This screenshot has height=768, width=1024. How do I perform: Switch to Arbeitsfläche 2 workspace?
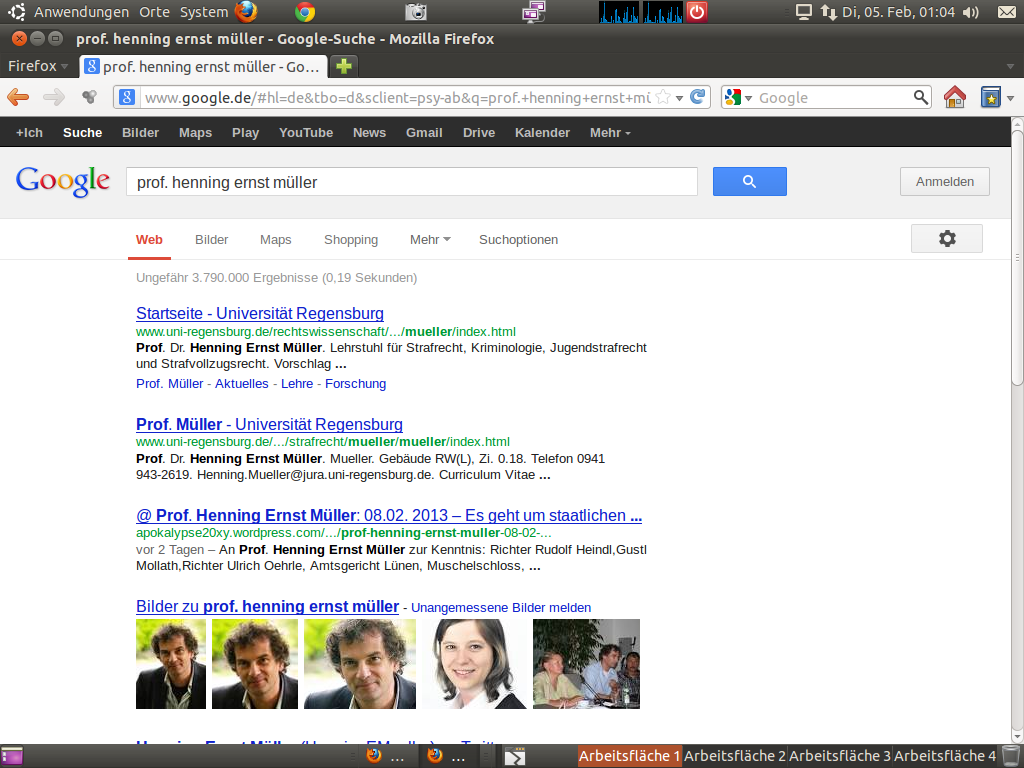pos(735,756)
